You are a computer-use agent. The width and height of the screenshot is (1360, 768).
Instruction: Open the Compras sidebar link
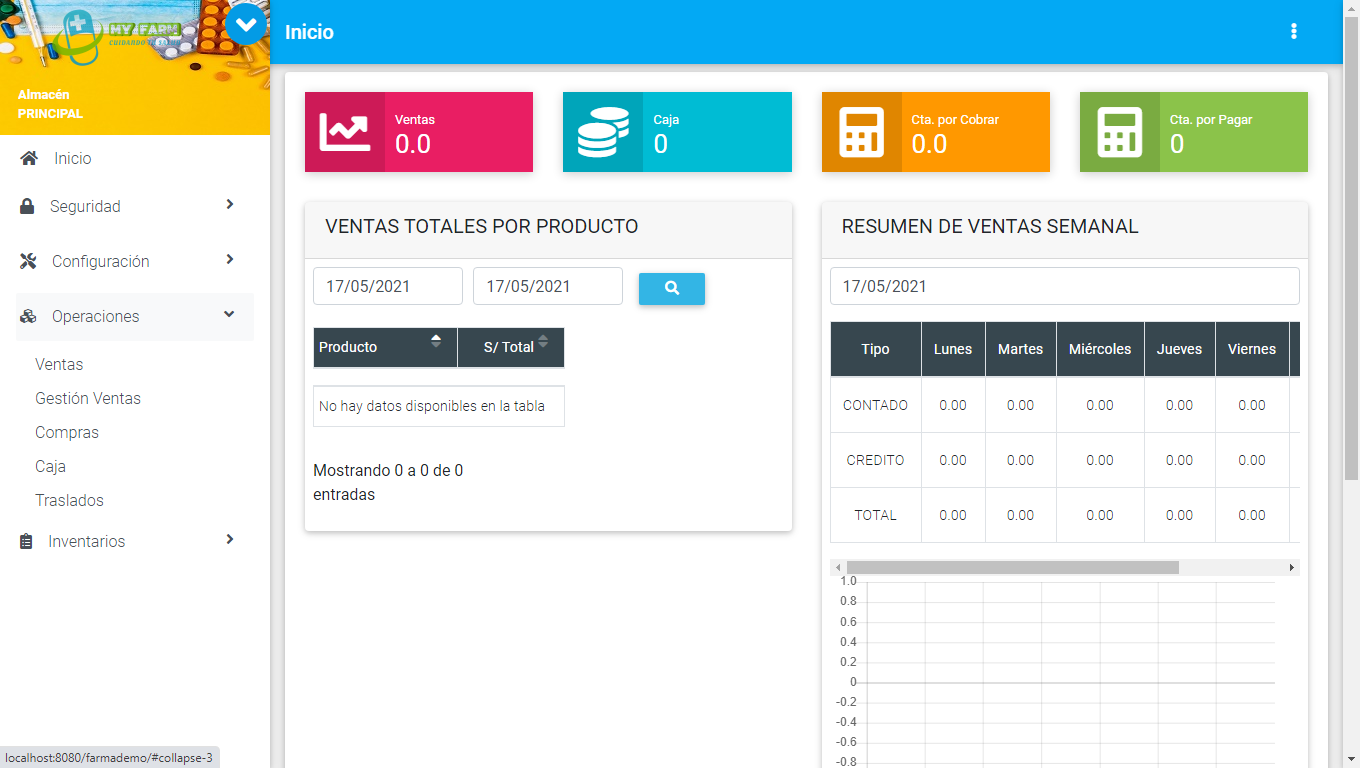(67, 433)
